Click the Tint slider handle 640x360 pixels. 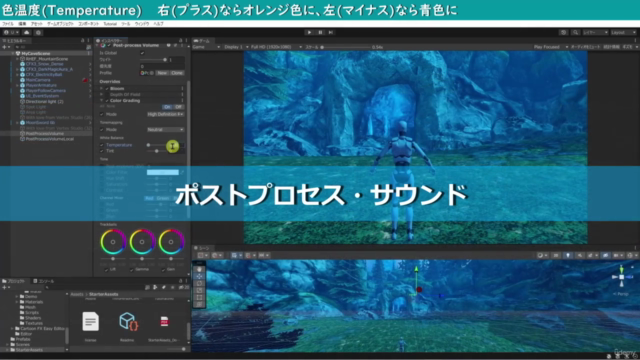click(x=157, y=151)
